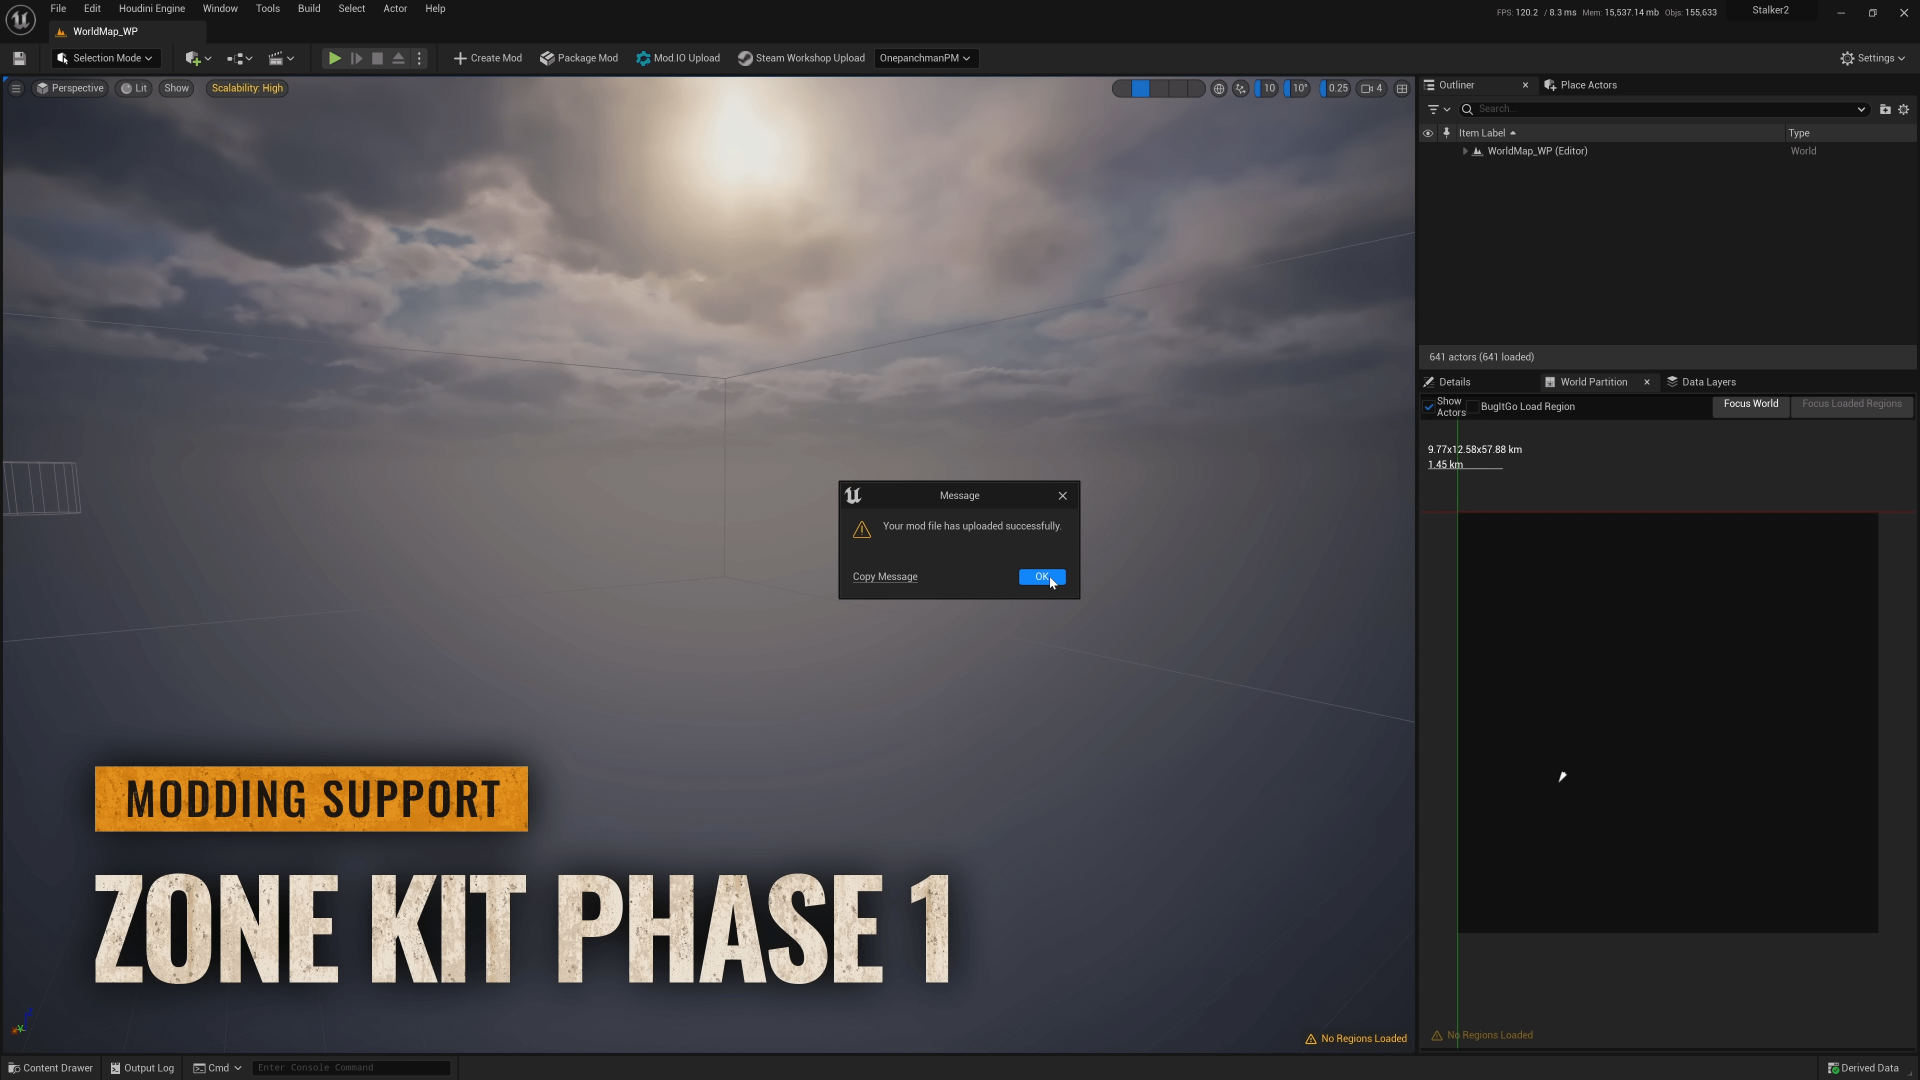The image size is (1920, 1080).
Task: Switch to the Data Layers tab
Action: click(x=1701, y=382)
